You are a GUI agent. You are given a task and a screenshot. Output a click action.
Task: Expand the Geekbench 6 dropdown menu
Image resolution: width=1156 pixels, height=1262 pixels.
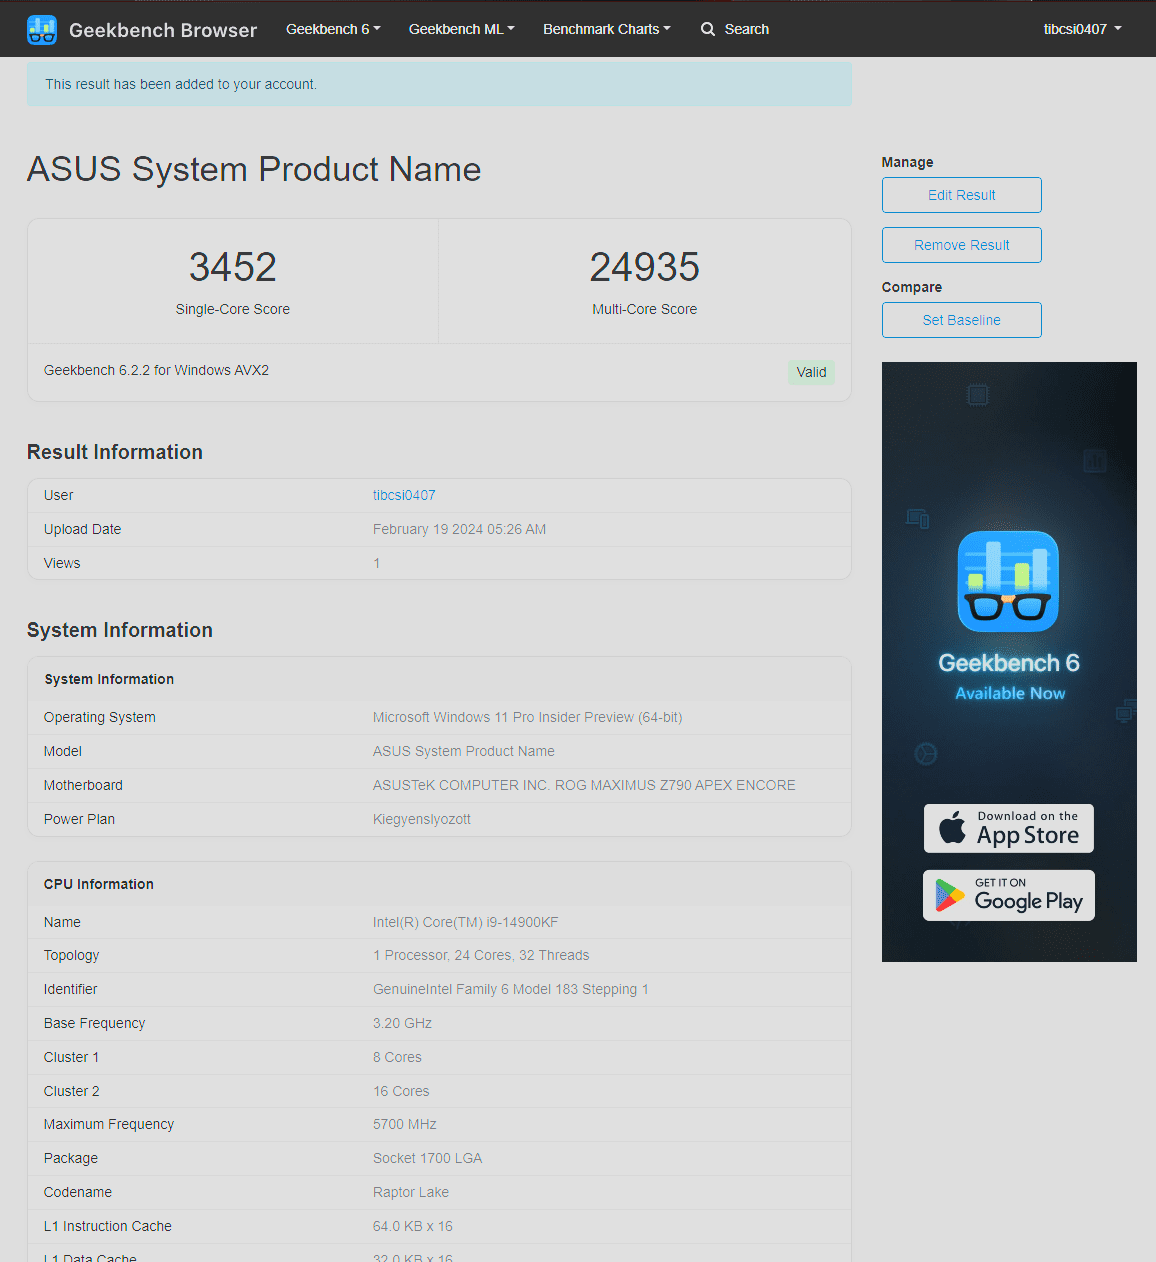333,29
